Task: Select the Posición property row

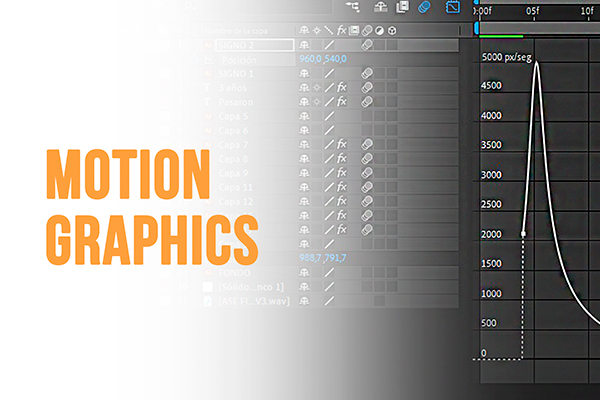Action: pyautogui.click(x=239, y=60)
